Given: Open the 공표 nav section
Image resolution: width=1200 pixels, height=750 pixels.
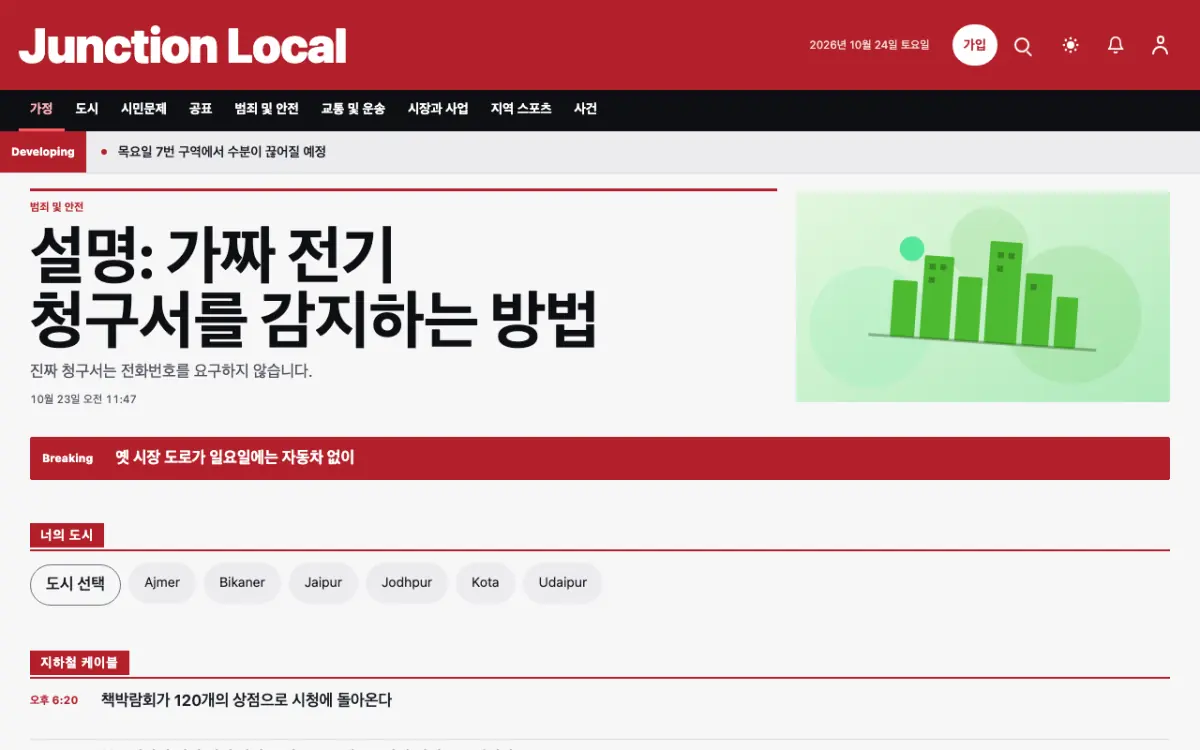Looking at the screenshot, I should [201, 109].
